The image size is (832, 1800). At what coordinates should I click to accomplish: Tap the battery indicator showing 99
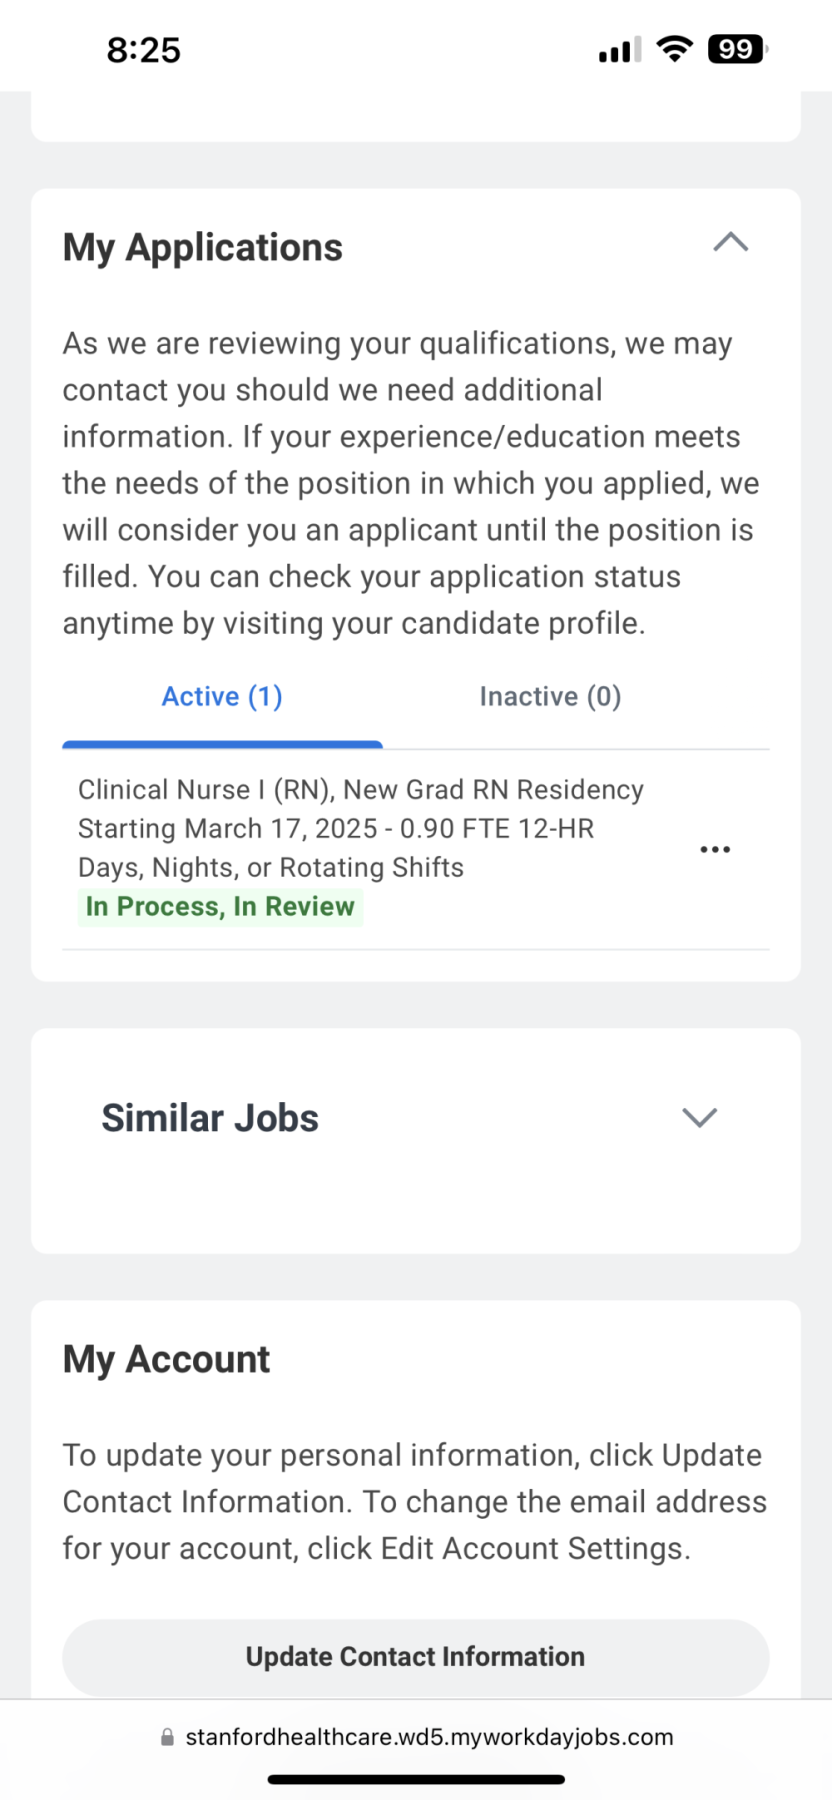coord(737,49)
